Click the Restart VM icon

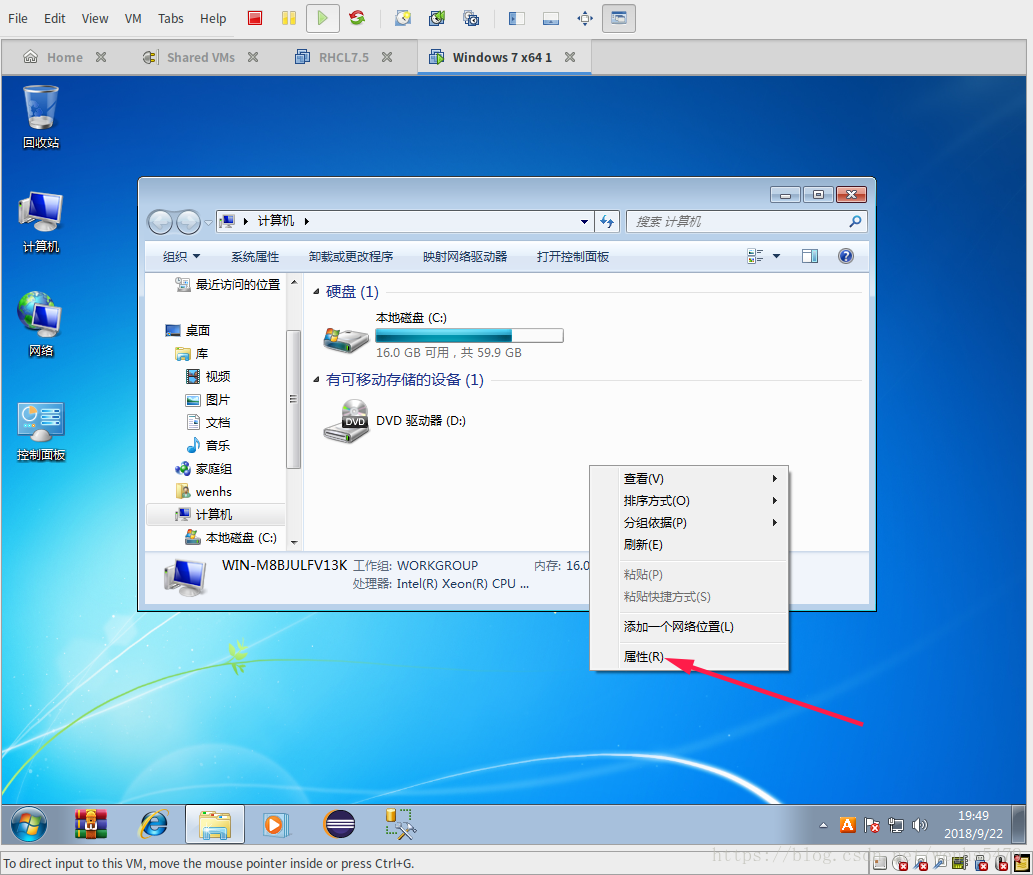[x=357, y=18]
